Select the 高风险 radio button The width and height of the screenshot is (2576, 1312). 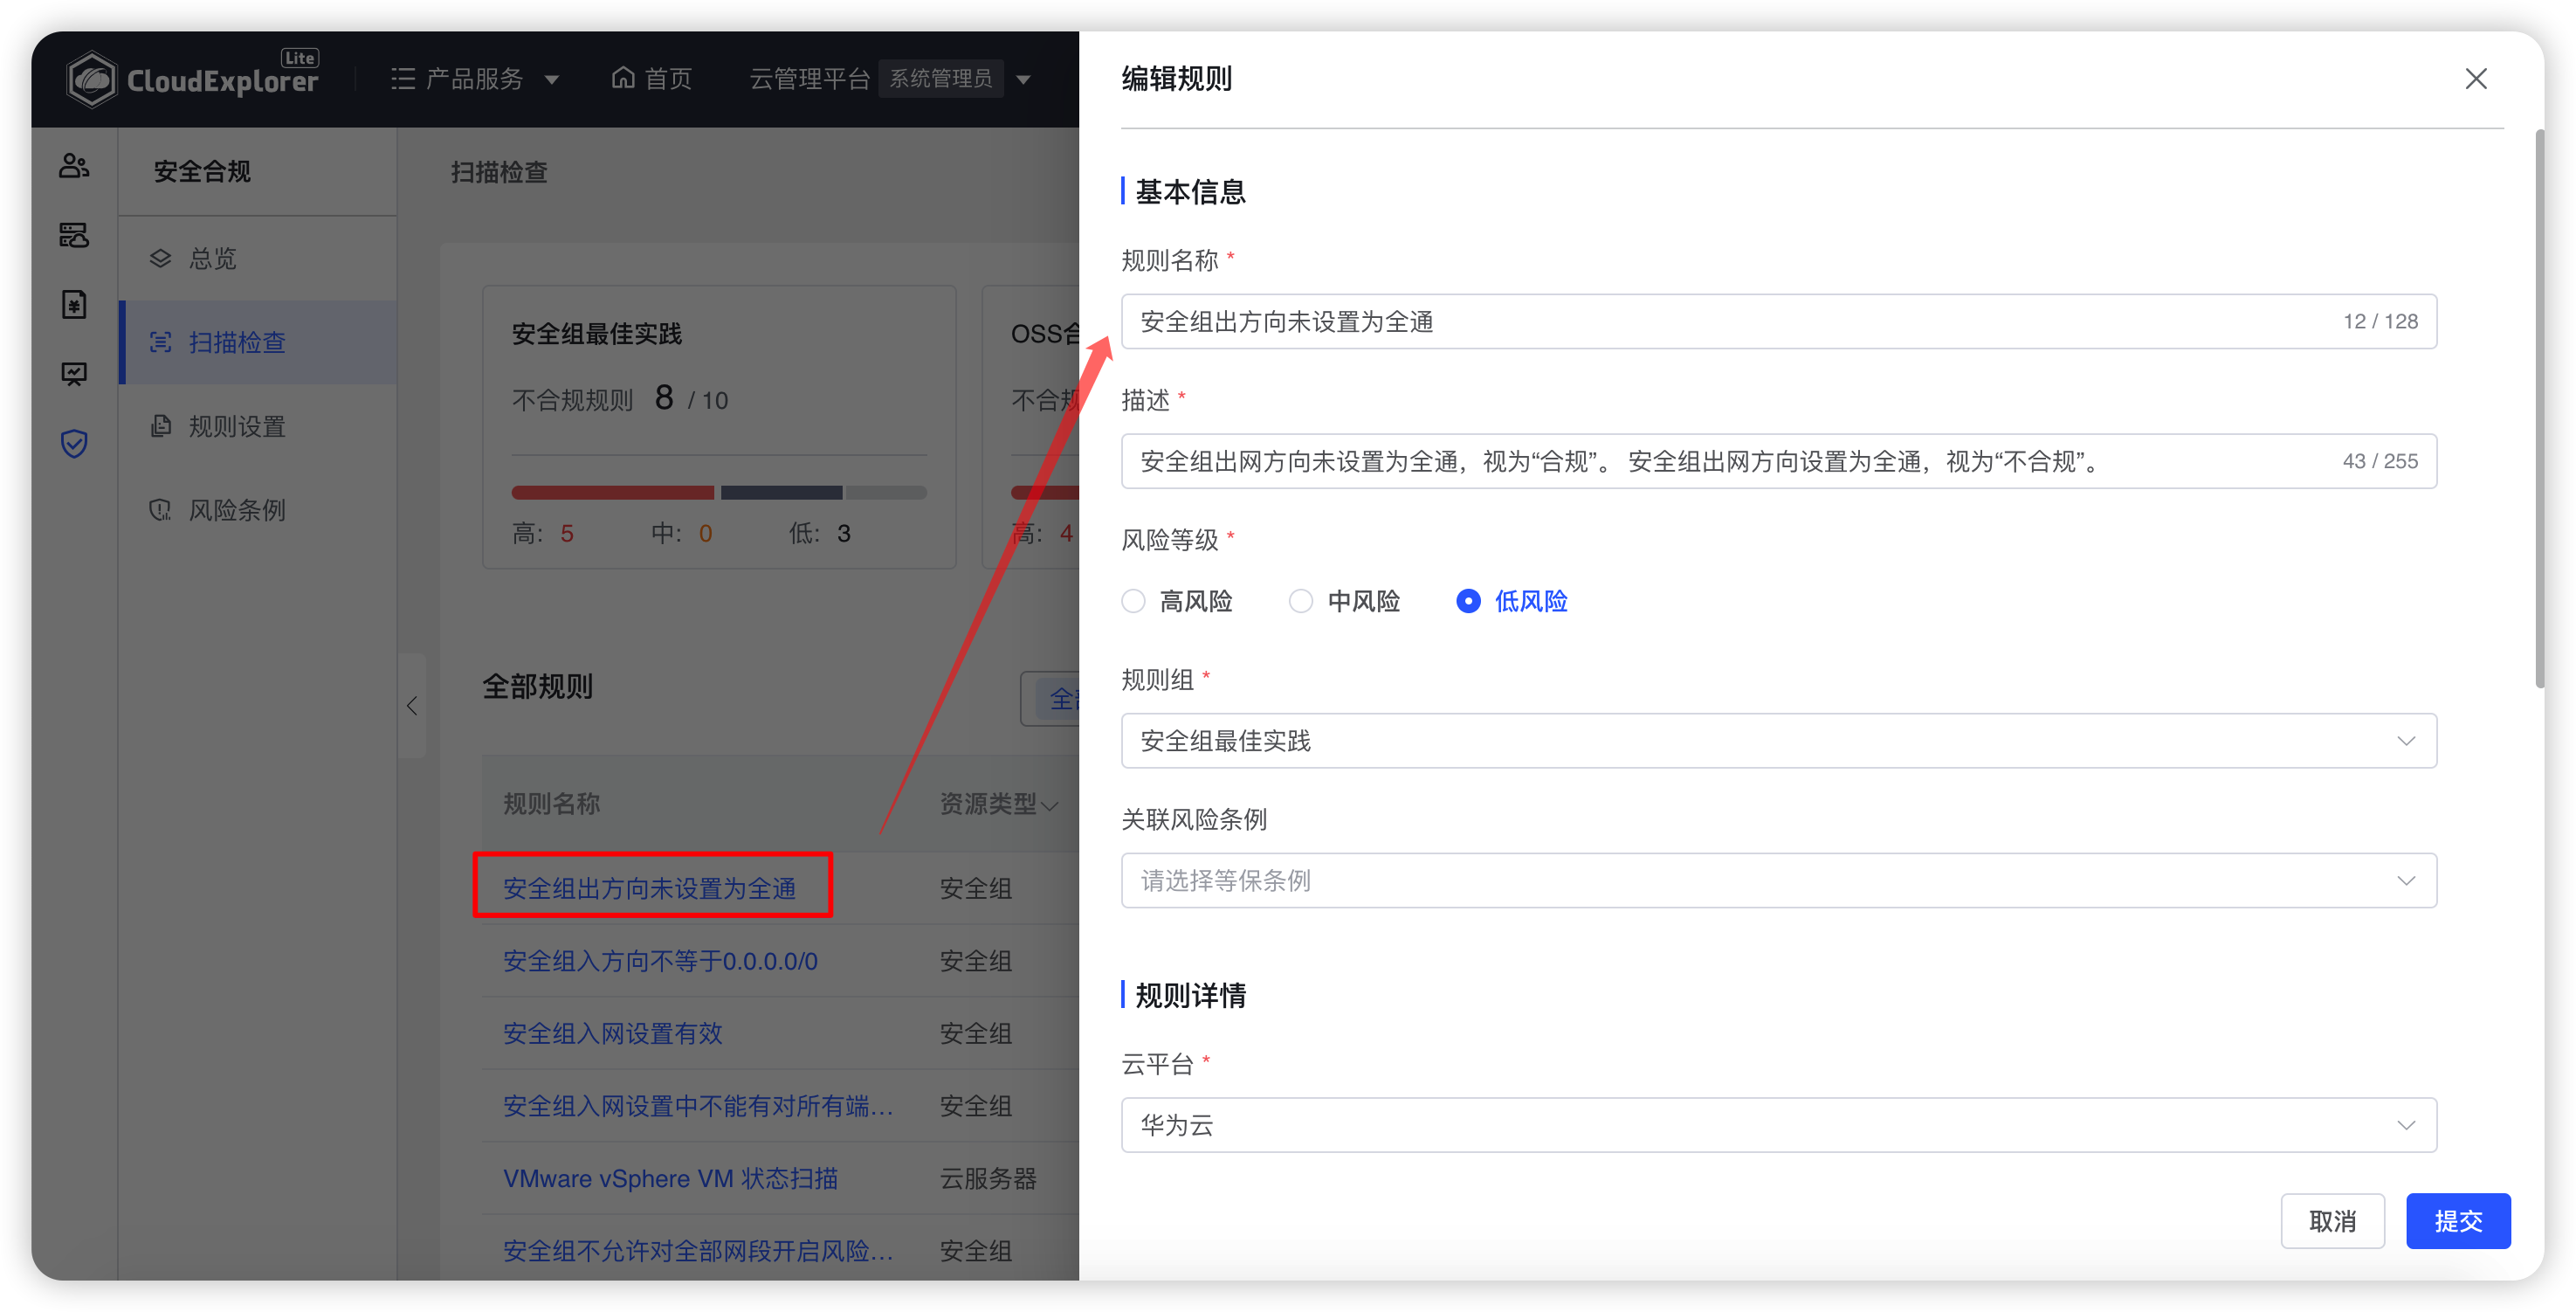click(1133, 601)
